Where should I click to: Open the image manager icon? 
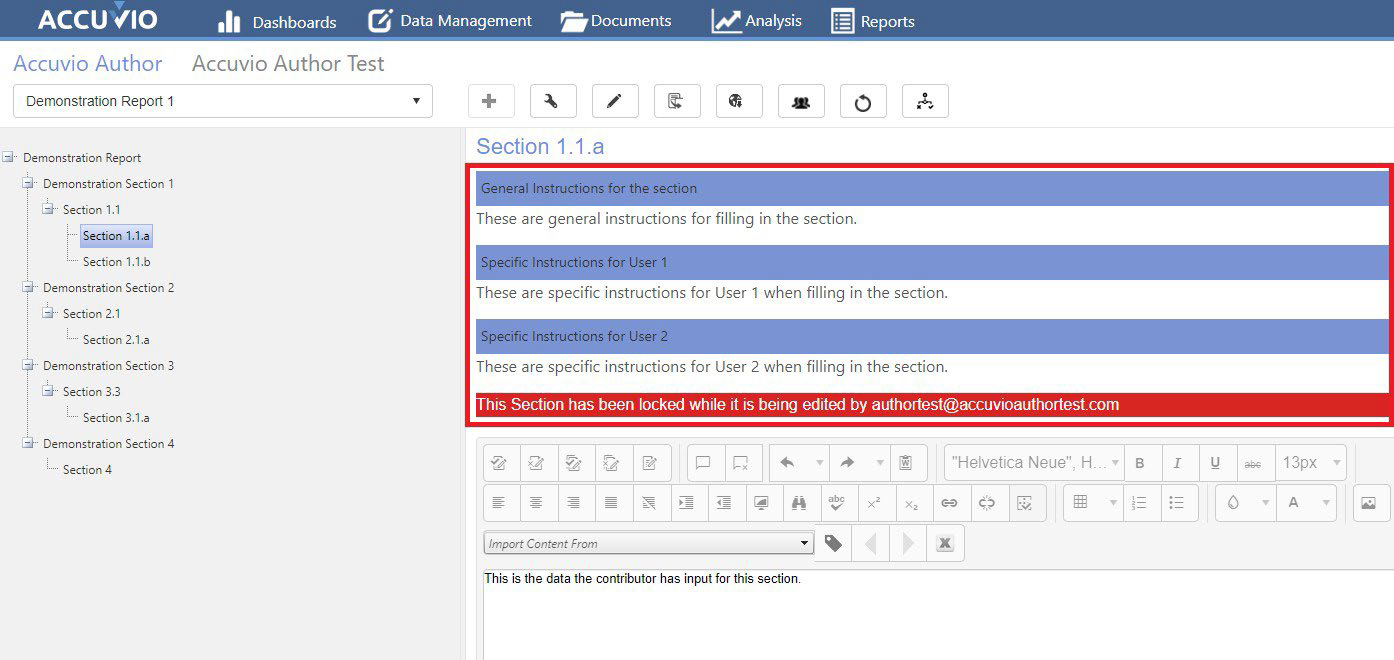(1370, 503)
